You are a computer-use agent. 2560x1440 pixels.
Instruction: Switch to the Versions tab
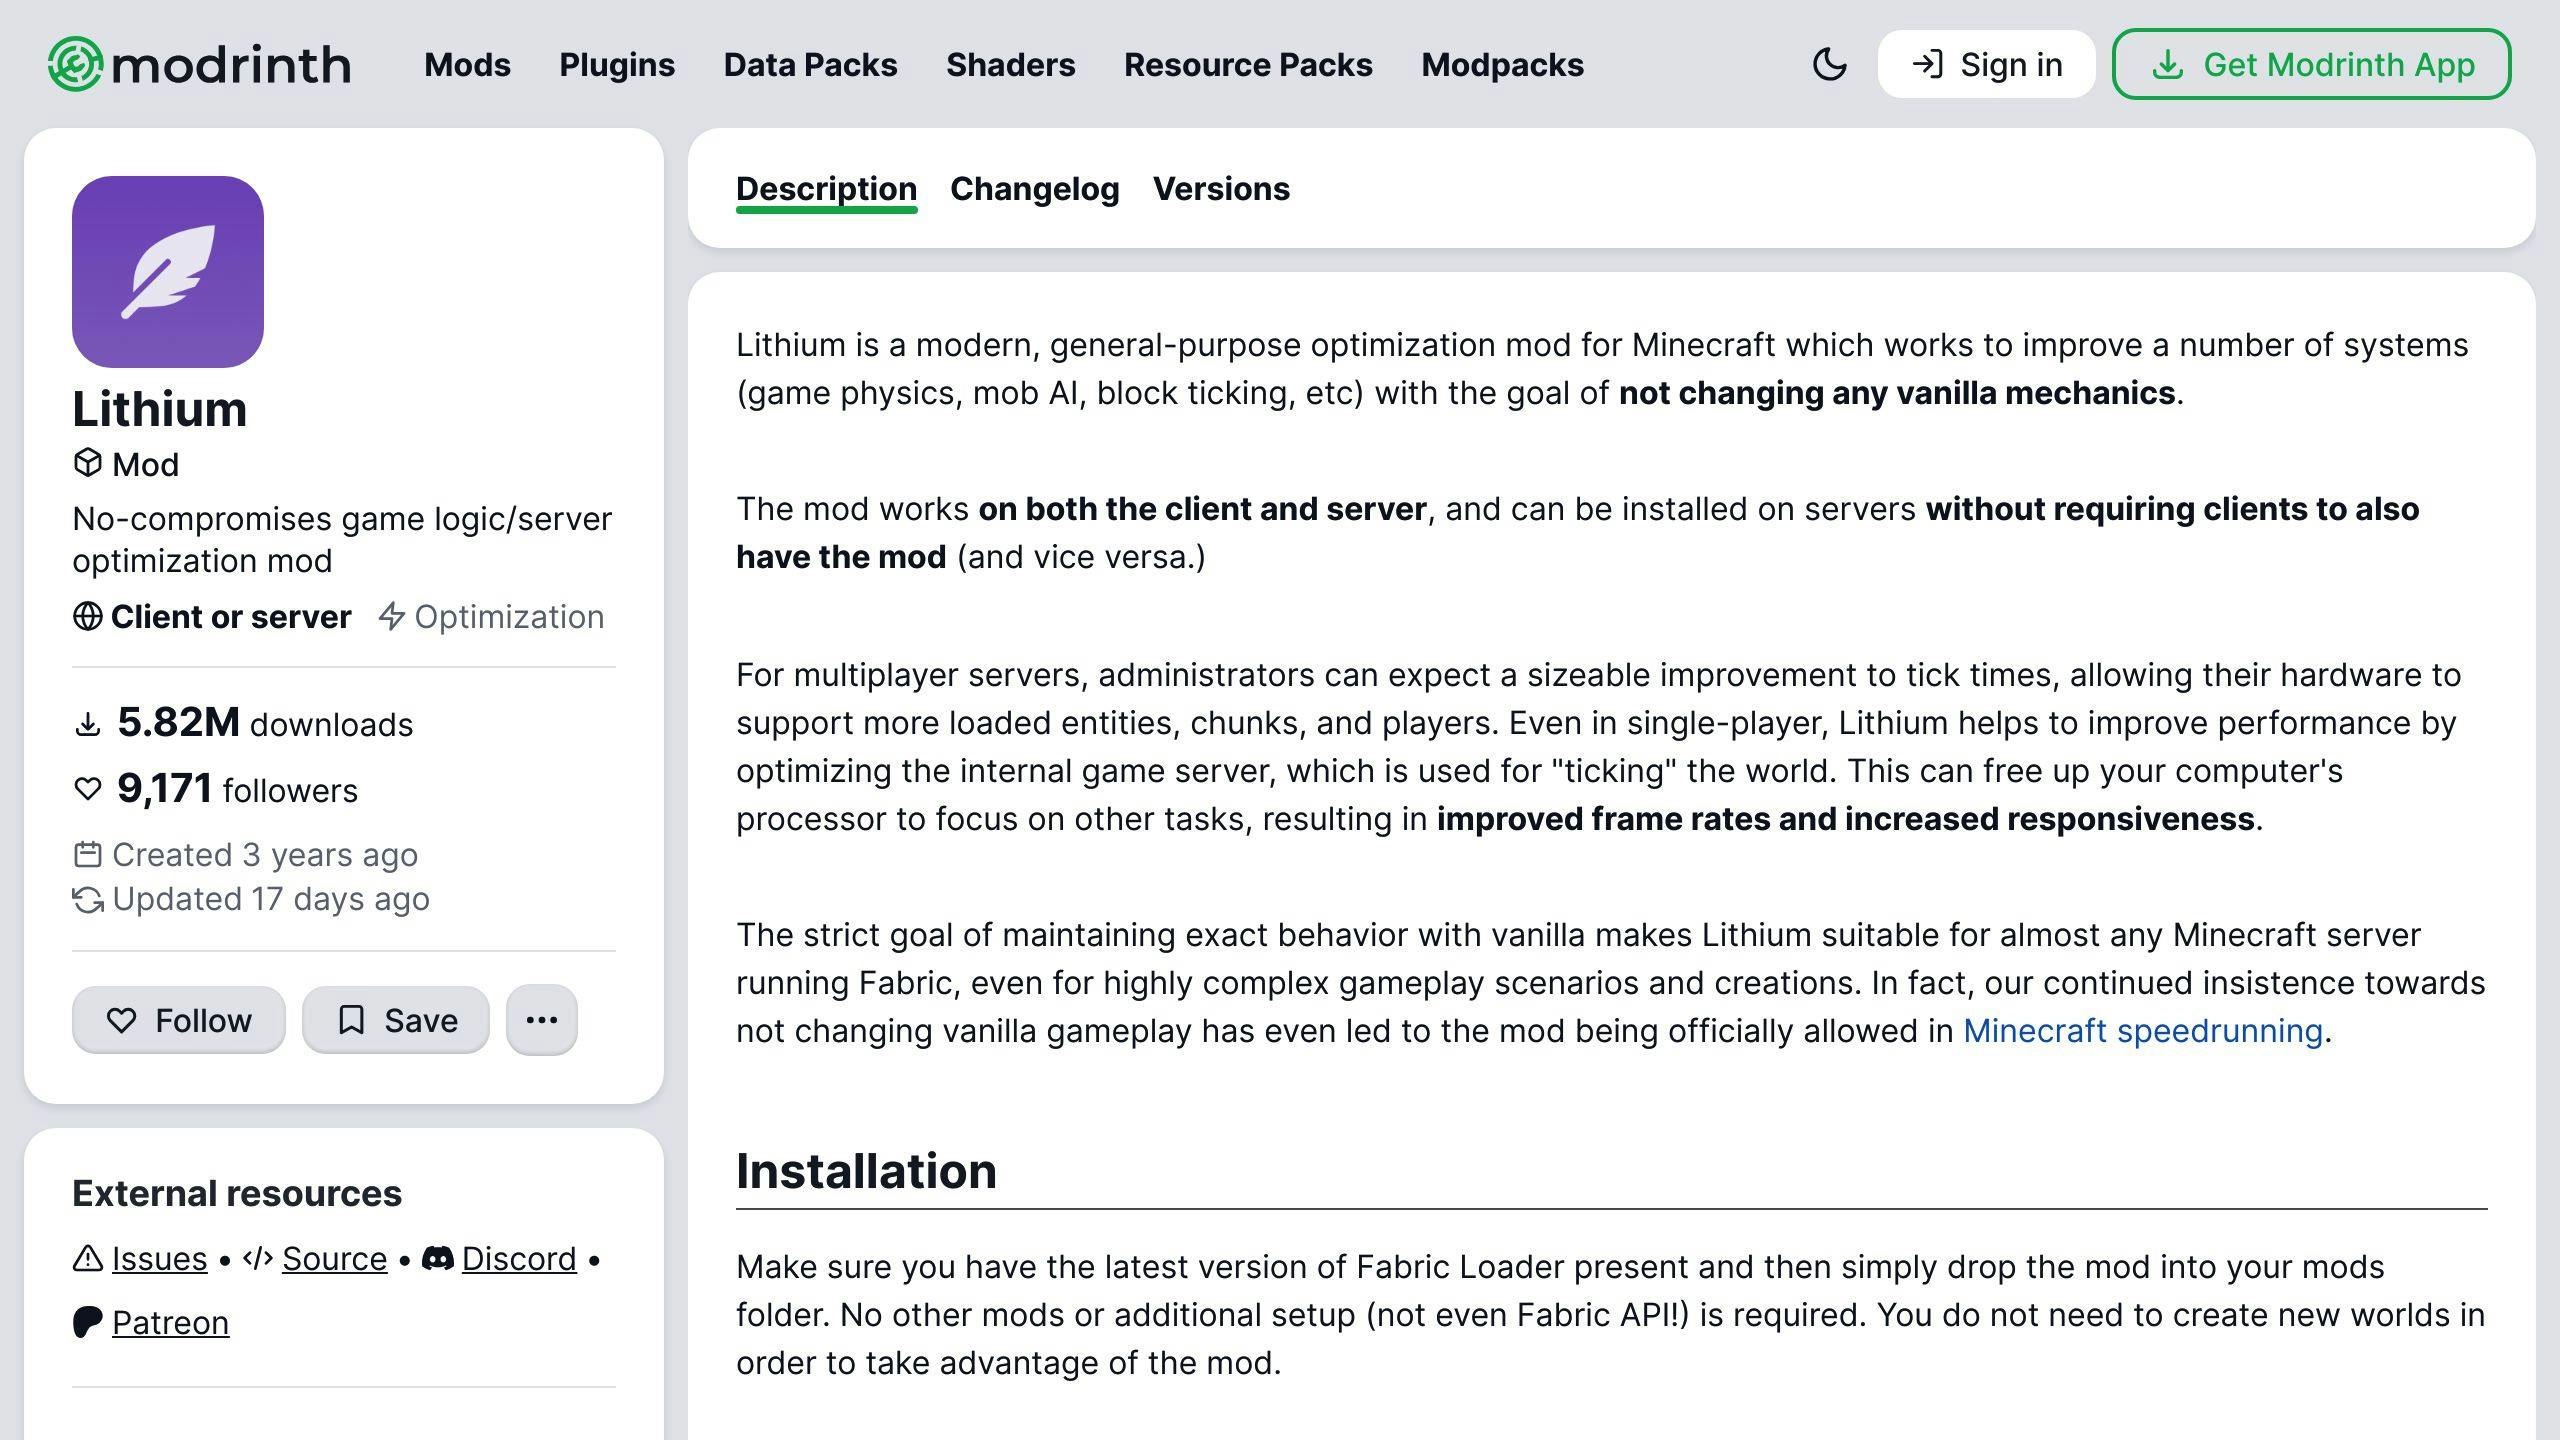[1221, 189]
